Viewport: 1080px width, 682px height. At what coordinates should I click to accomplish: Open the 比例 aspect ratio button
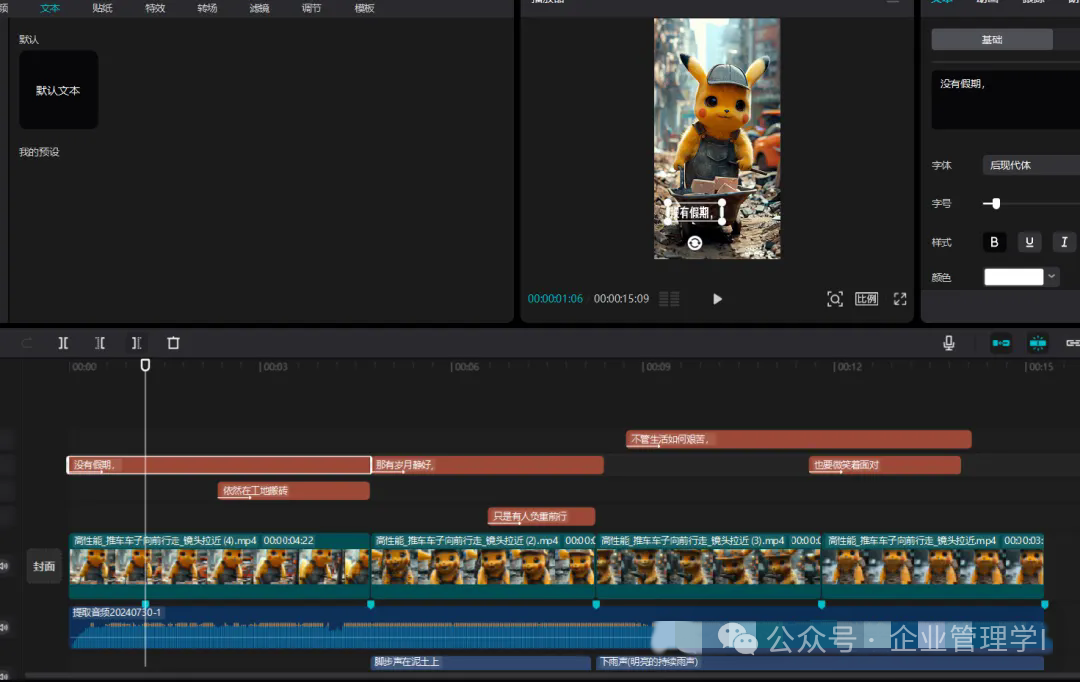(x=866, y=299)
